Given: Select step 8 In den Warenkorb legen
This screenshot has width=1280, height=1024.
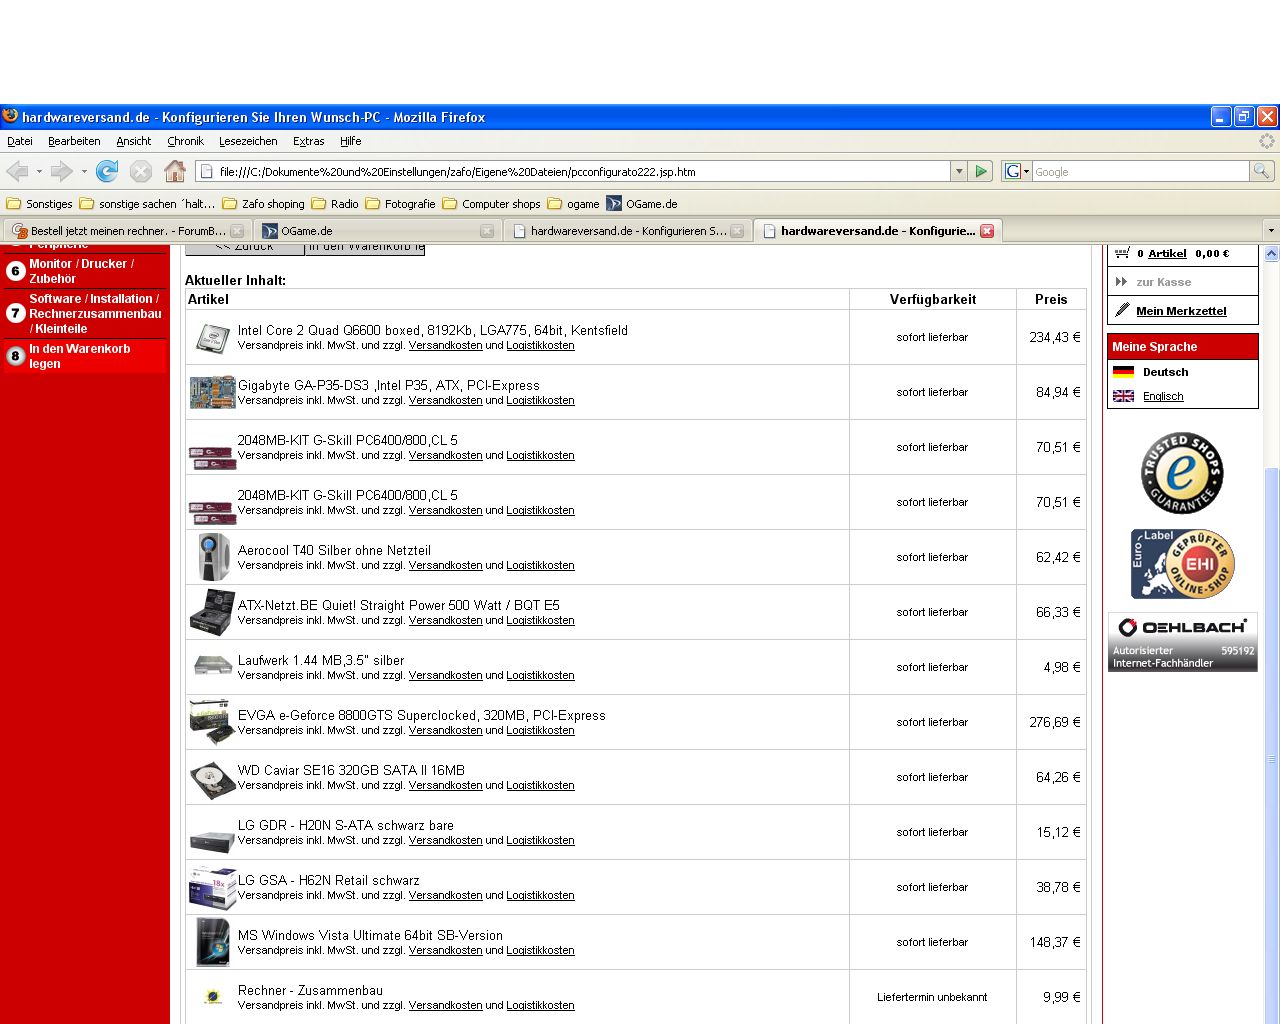Looking at the screenshot, I should pyautogui.click(x=86, y=356).
